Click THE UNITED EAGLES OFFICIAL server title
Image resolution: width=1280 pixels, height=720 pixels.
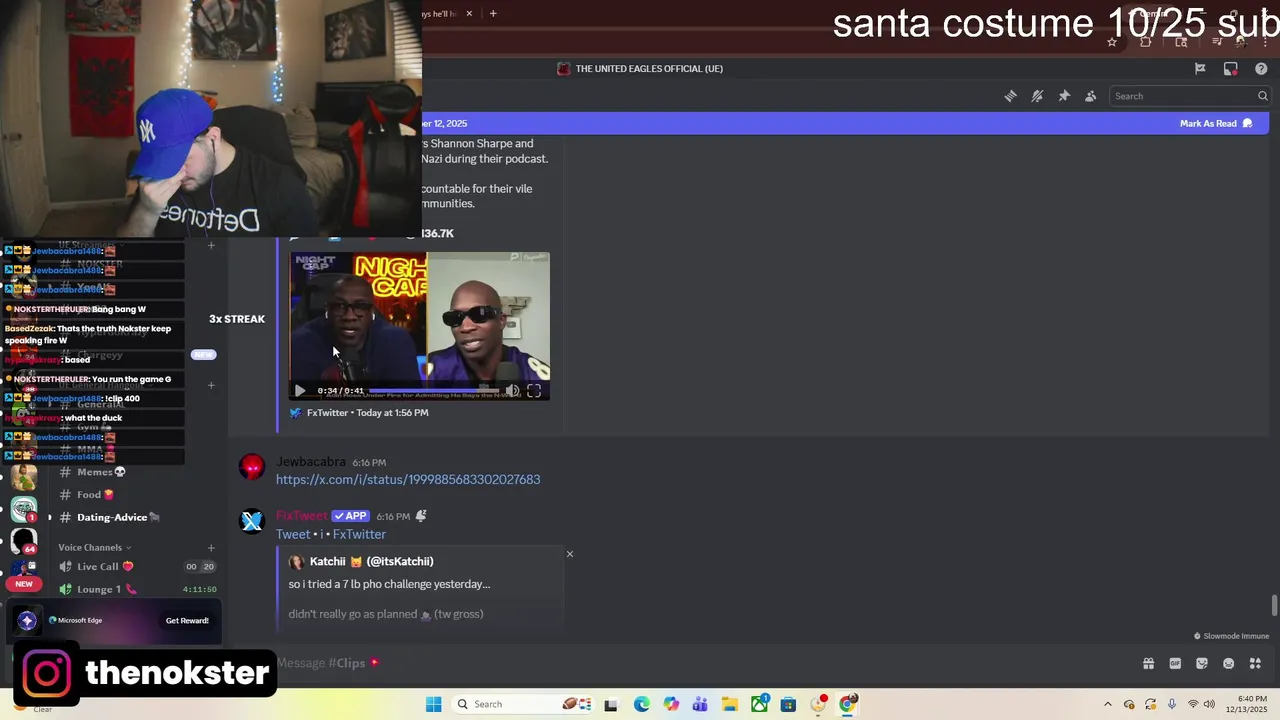coord(649,68)
